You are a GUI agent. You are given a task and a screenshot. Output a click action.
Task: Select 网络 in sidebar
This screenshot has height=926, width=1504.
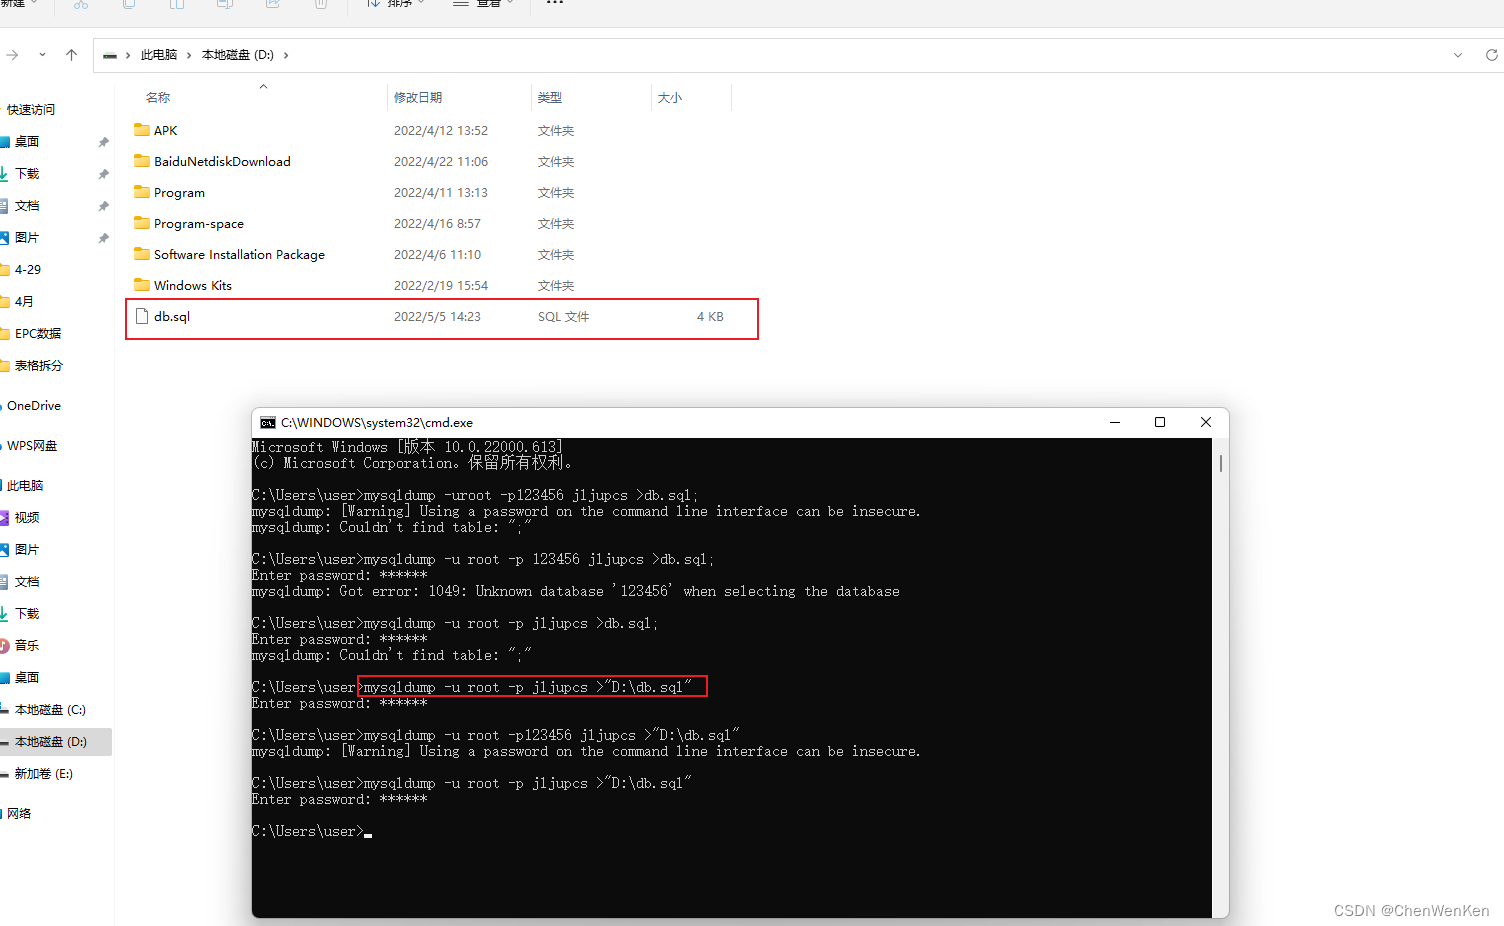coord(19,814)
